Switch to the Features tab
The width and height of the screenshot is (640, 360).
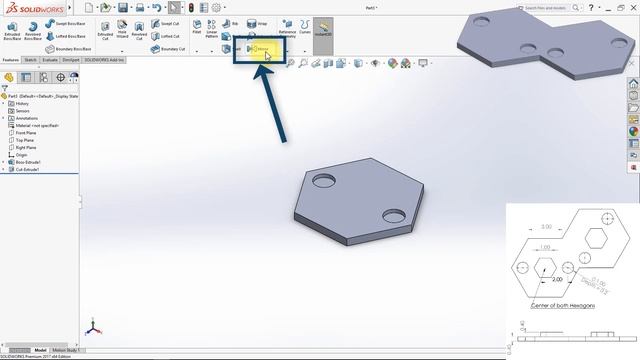click(11, 60)
